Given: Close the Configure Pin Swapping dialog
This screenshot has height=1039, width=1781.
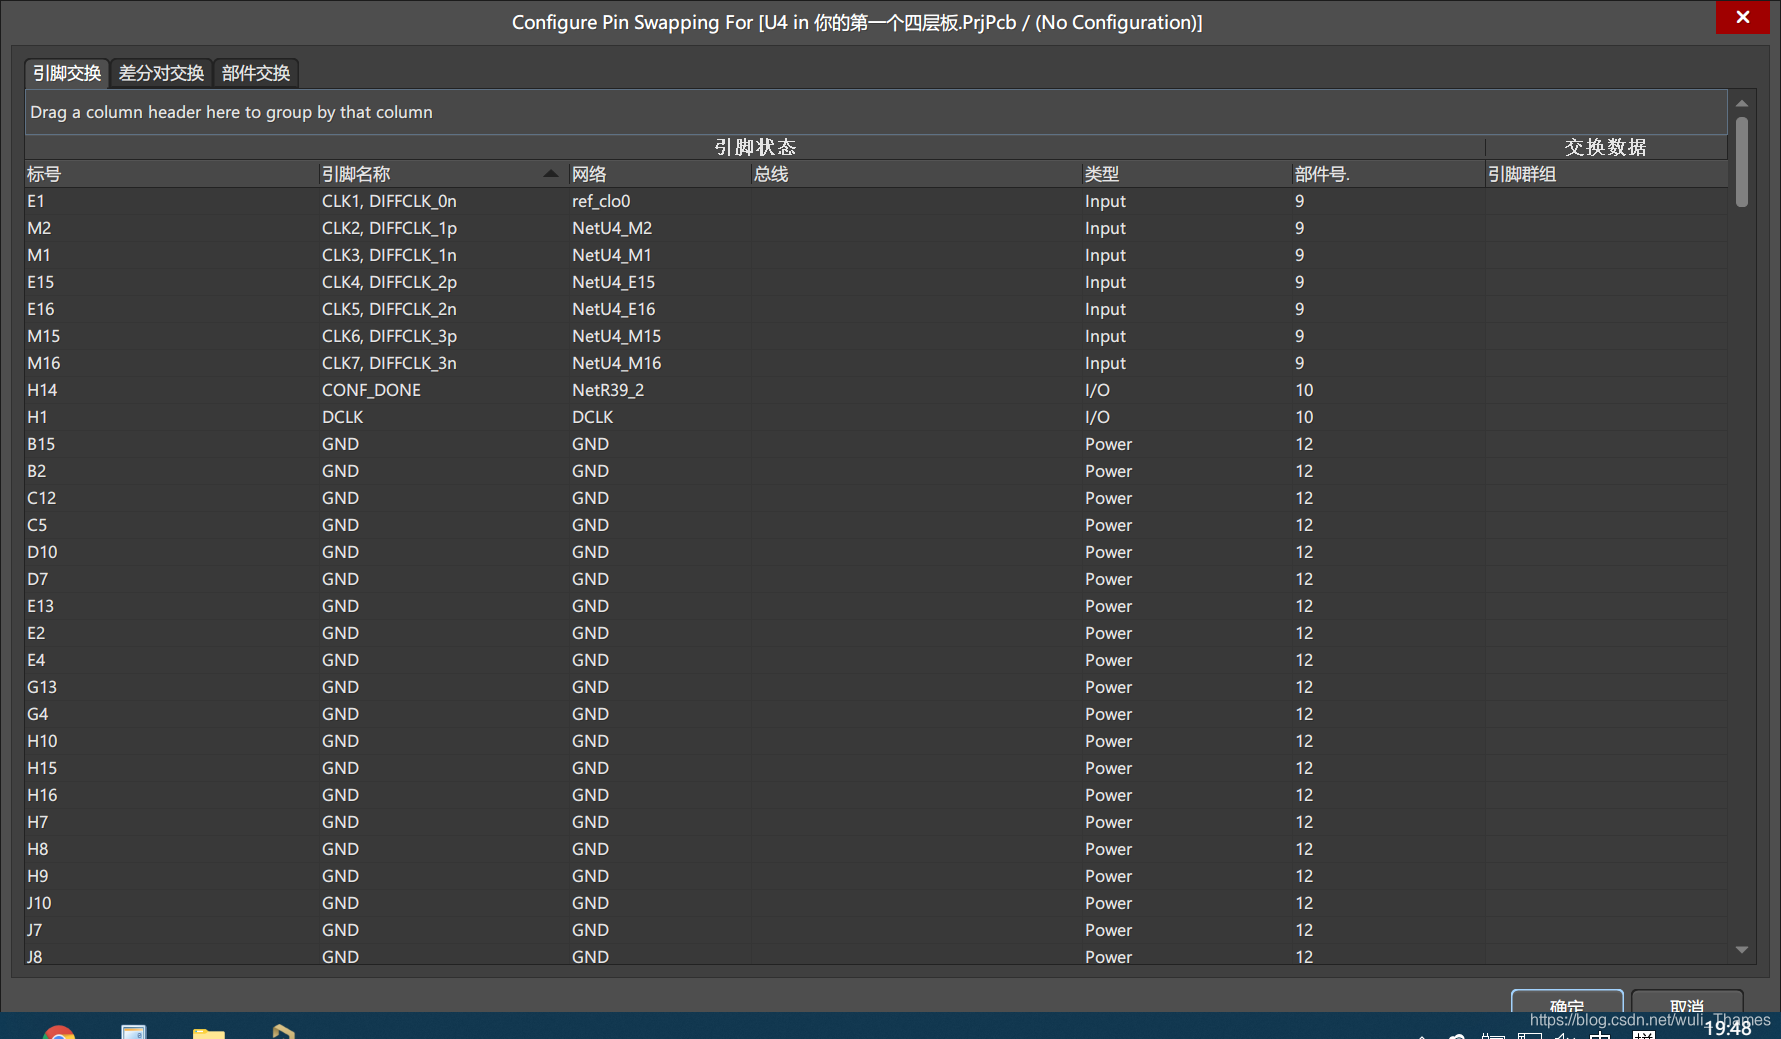Looking at the screenshot, I should coord(1743,17).
